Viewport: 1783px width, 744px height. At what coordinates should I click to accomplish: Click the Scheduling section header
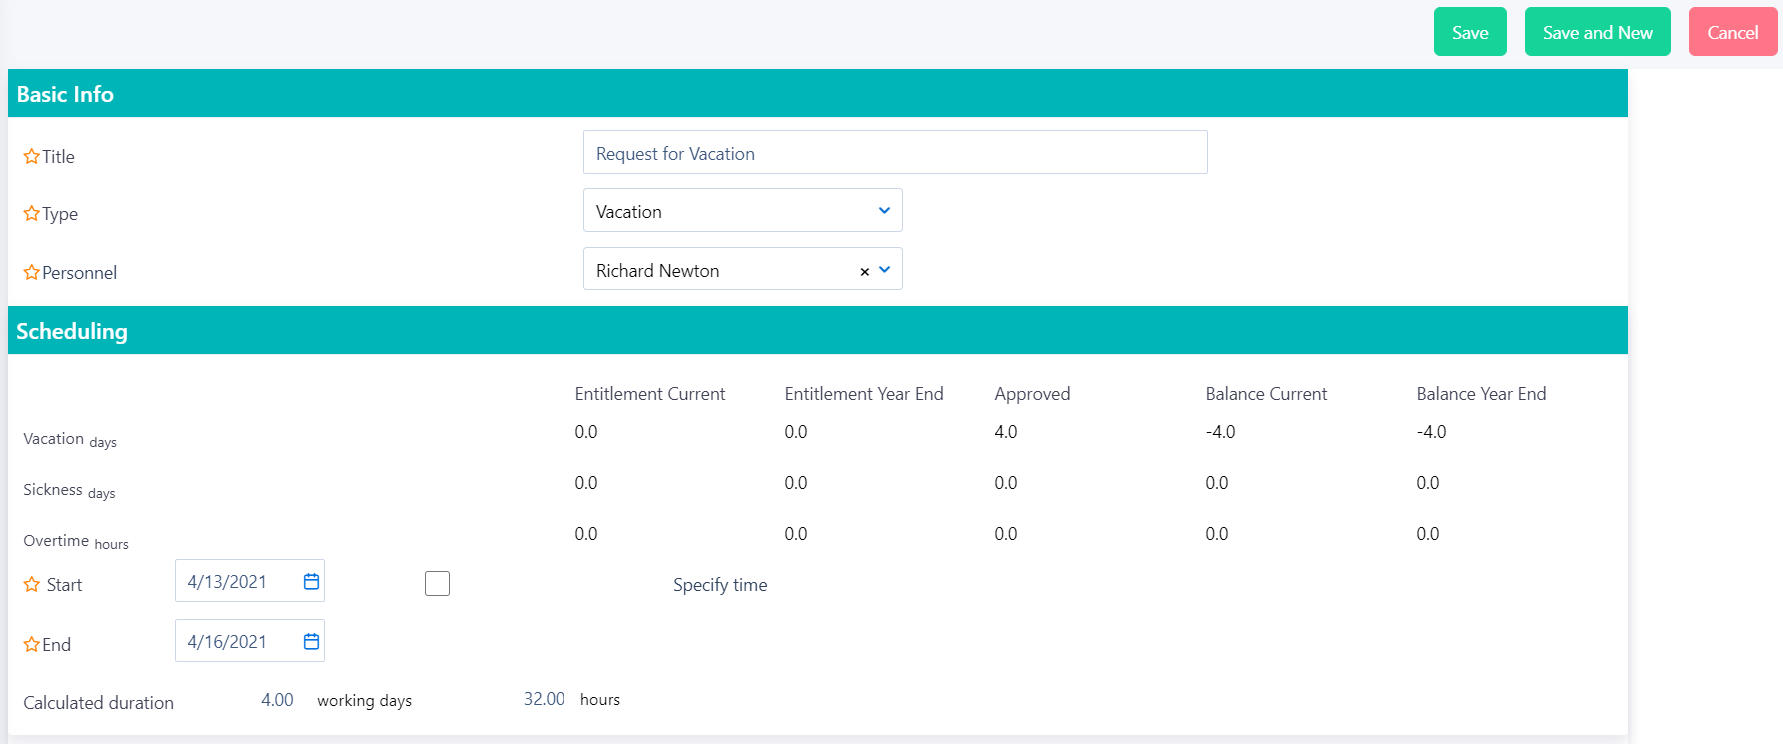point(818,331)
